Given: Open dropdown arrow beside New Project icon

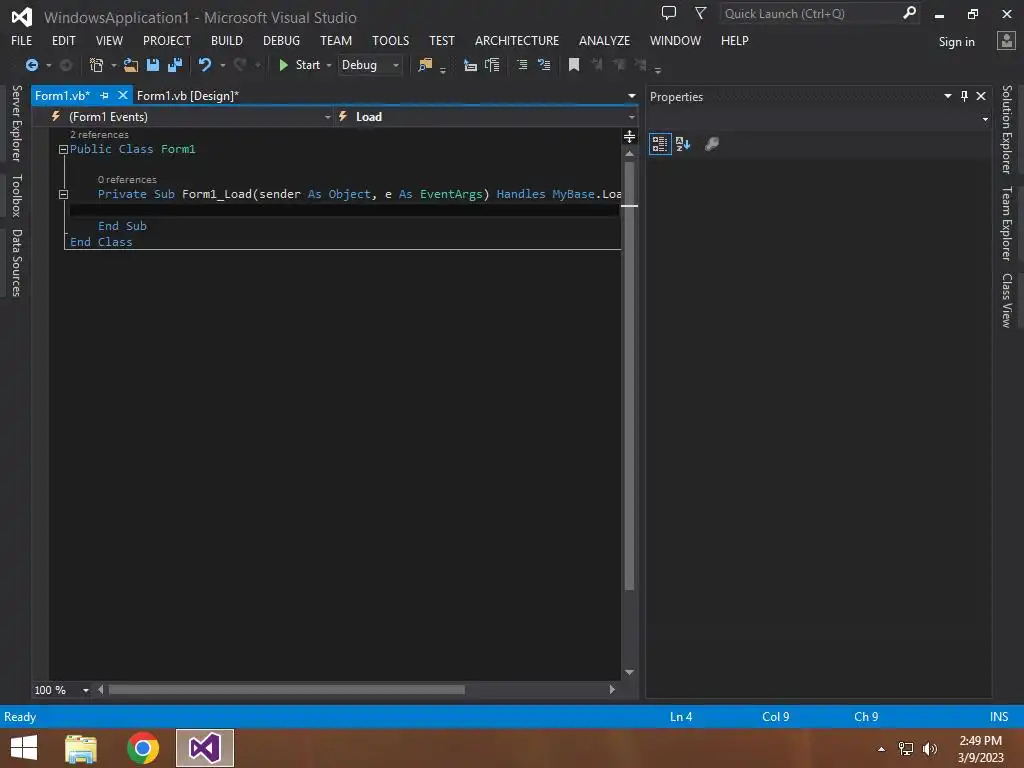Looking at the screenshot, I should [114, 65].
